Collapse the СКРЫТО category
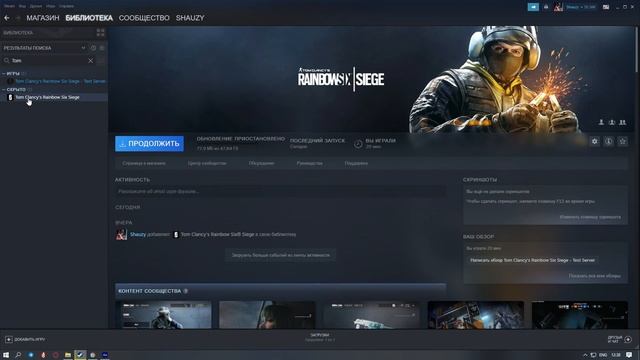640x360 pixels. pos(4,89)
